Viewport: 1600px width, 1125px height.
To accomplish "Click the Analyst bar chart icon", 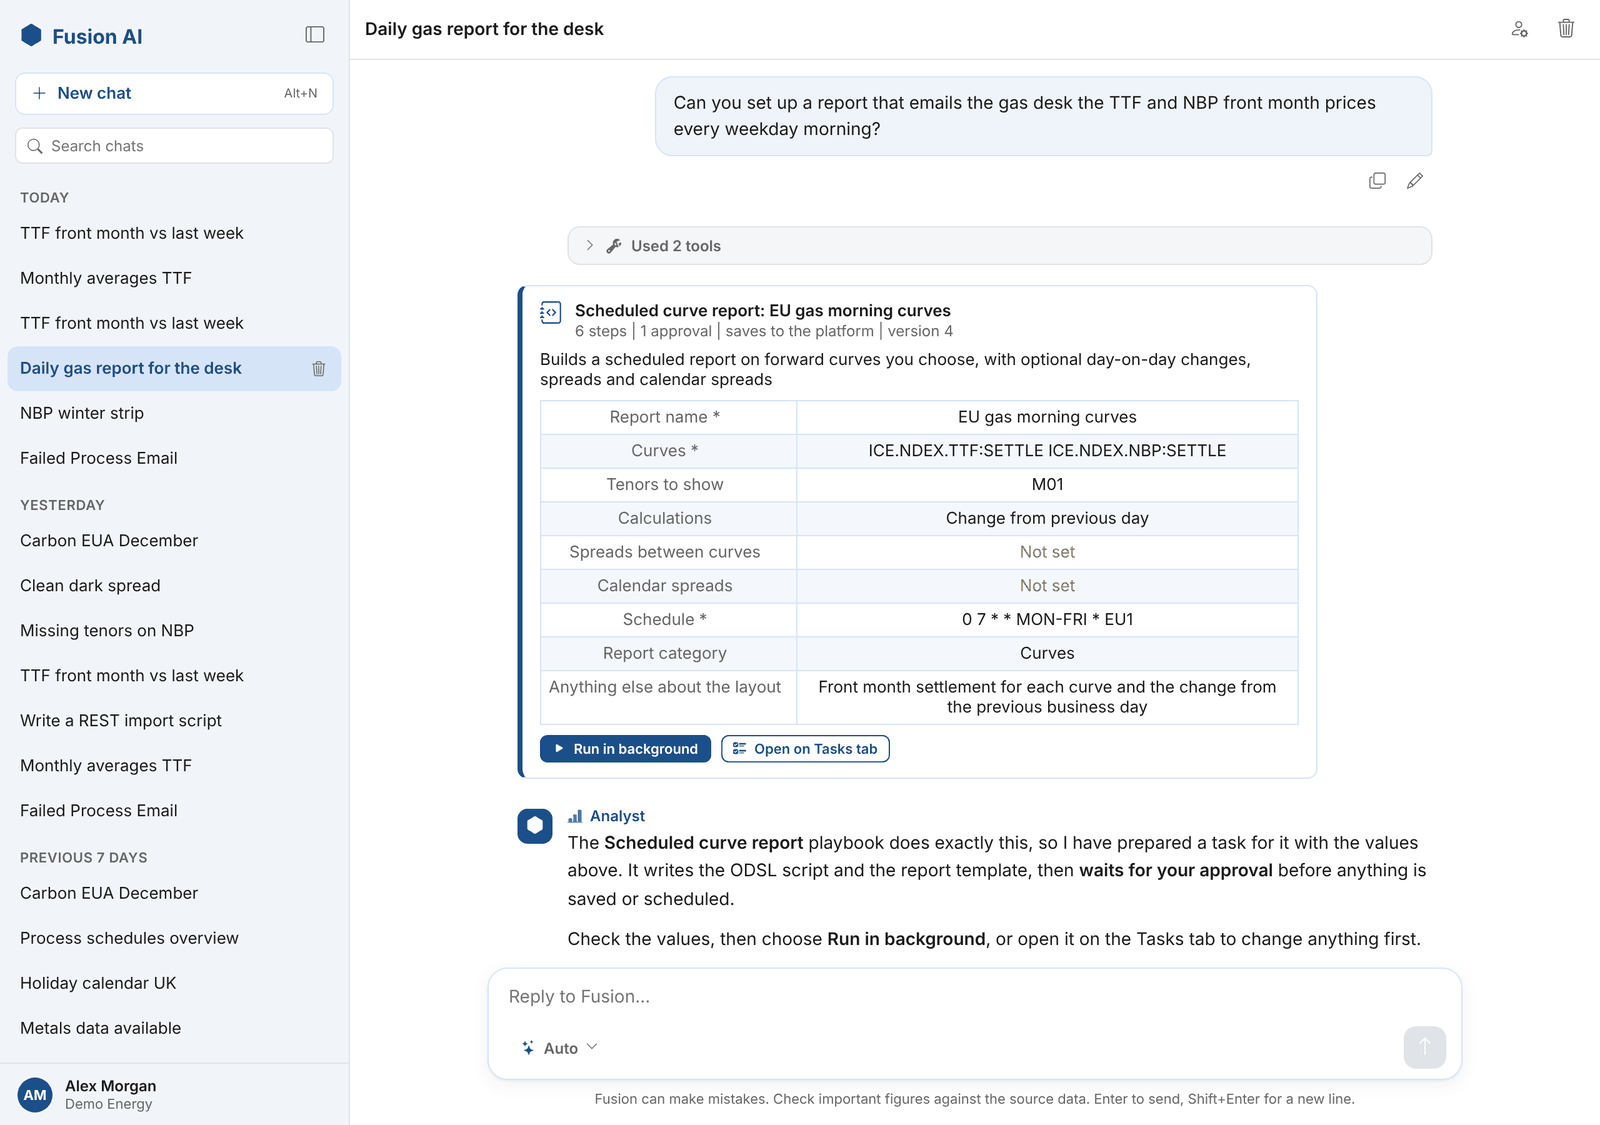I will (575, 816).
